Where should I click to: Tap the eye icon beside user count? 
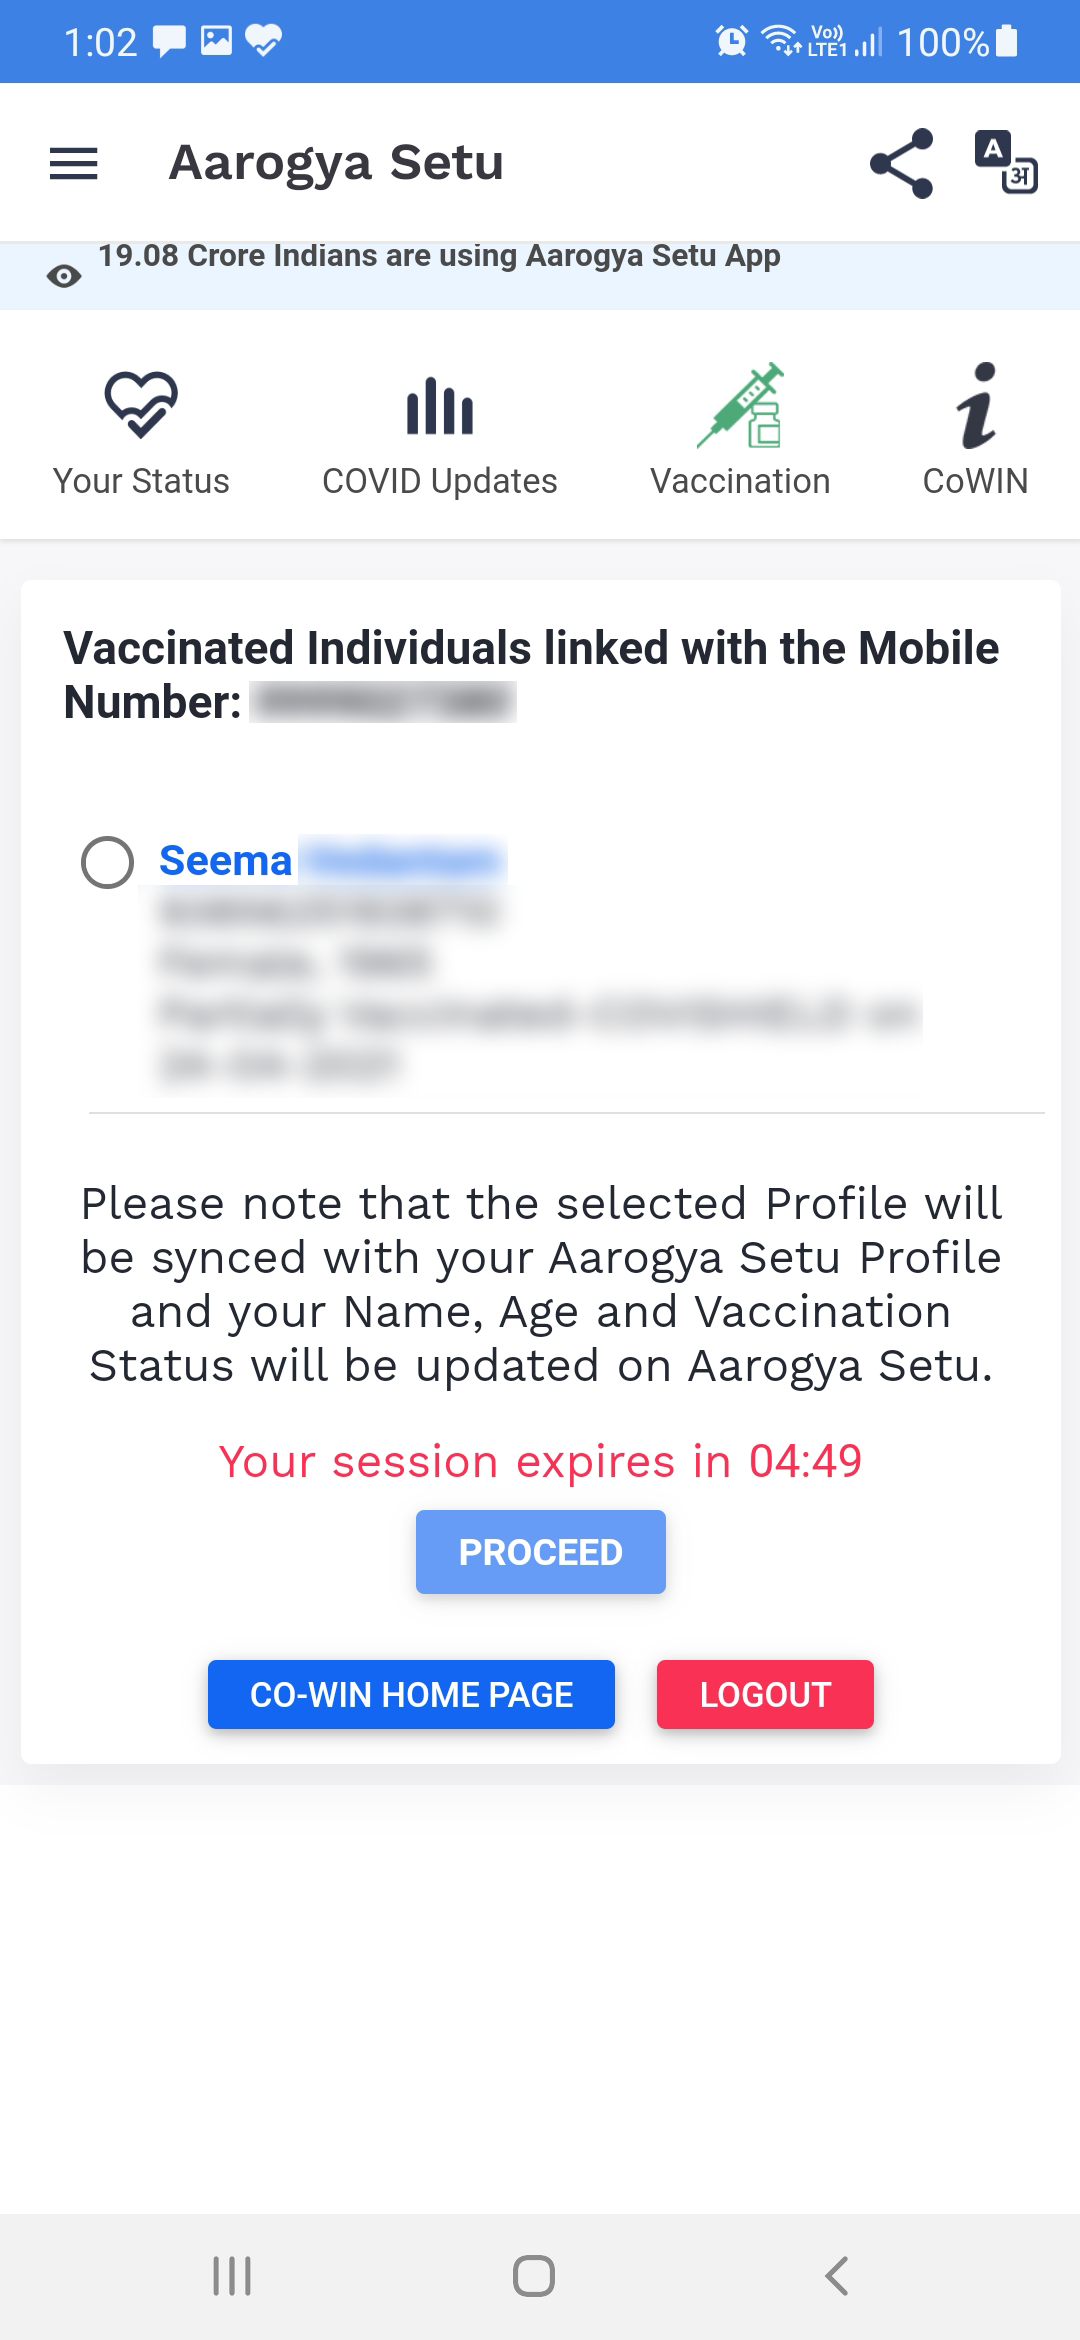pos(64,276)
